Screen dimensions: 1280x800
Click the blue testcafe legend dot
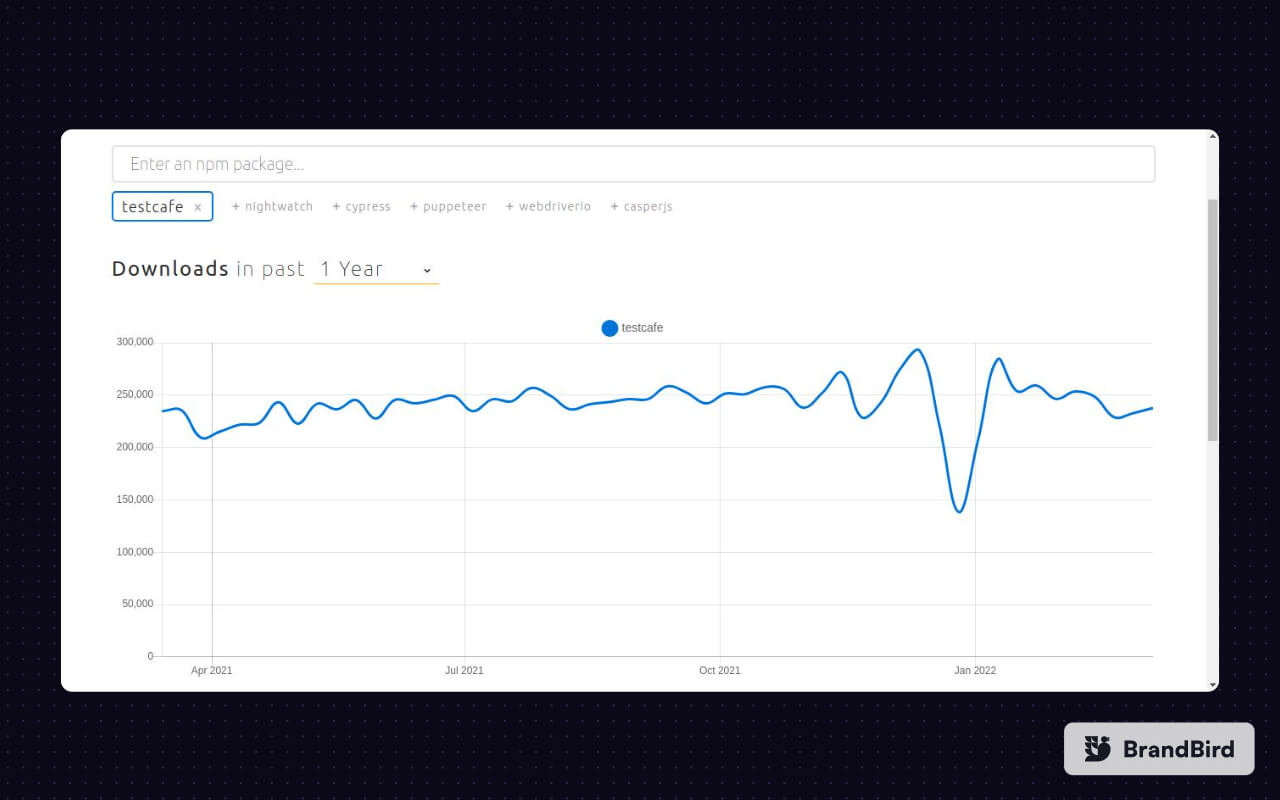[x=609, y=328]
